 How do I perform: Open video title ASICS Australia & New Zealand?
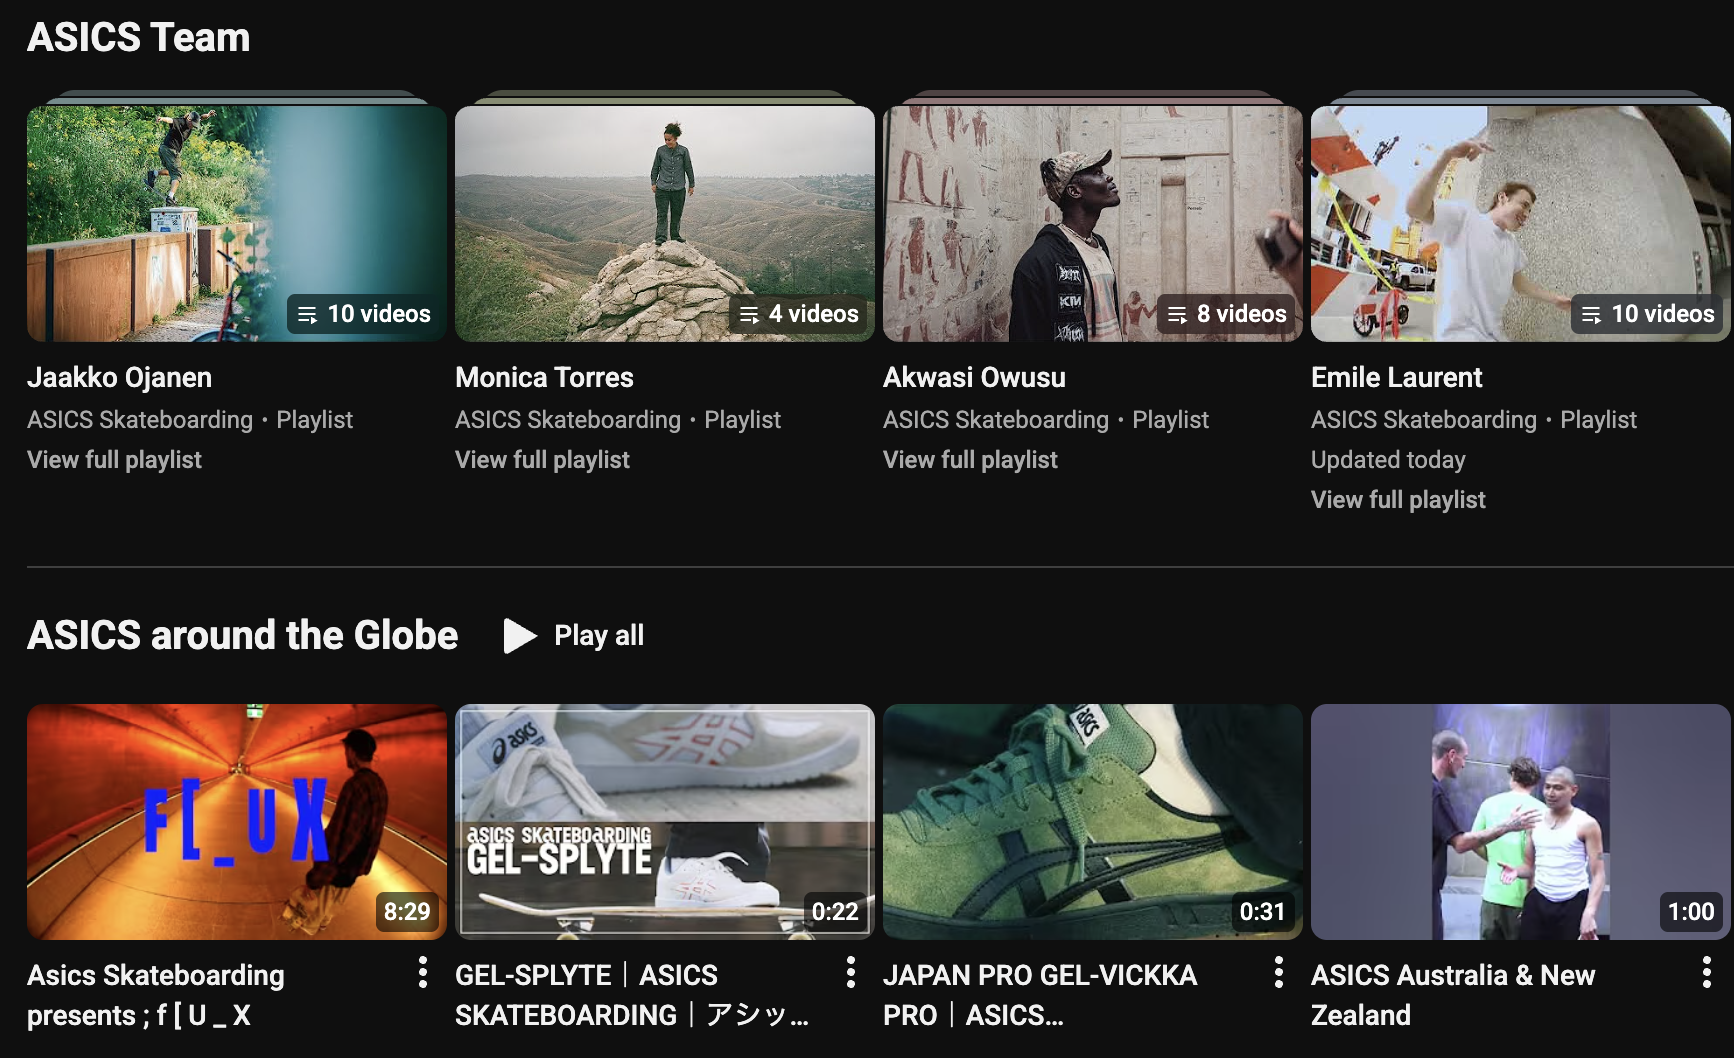click(1453, 995)
